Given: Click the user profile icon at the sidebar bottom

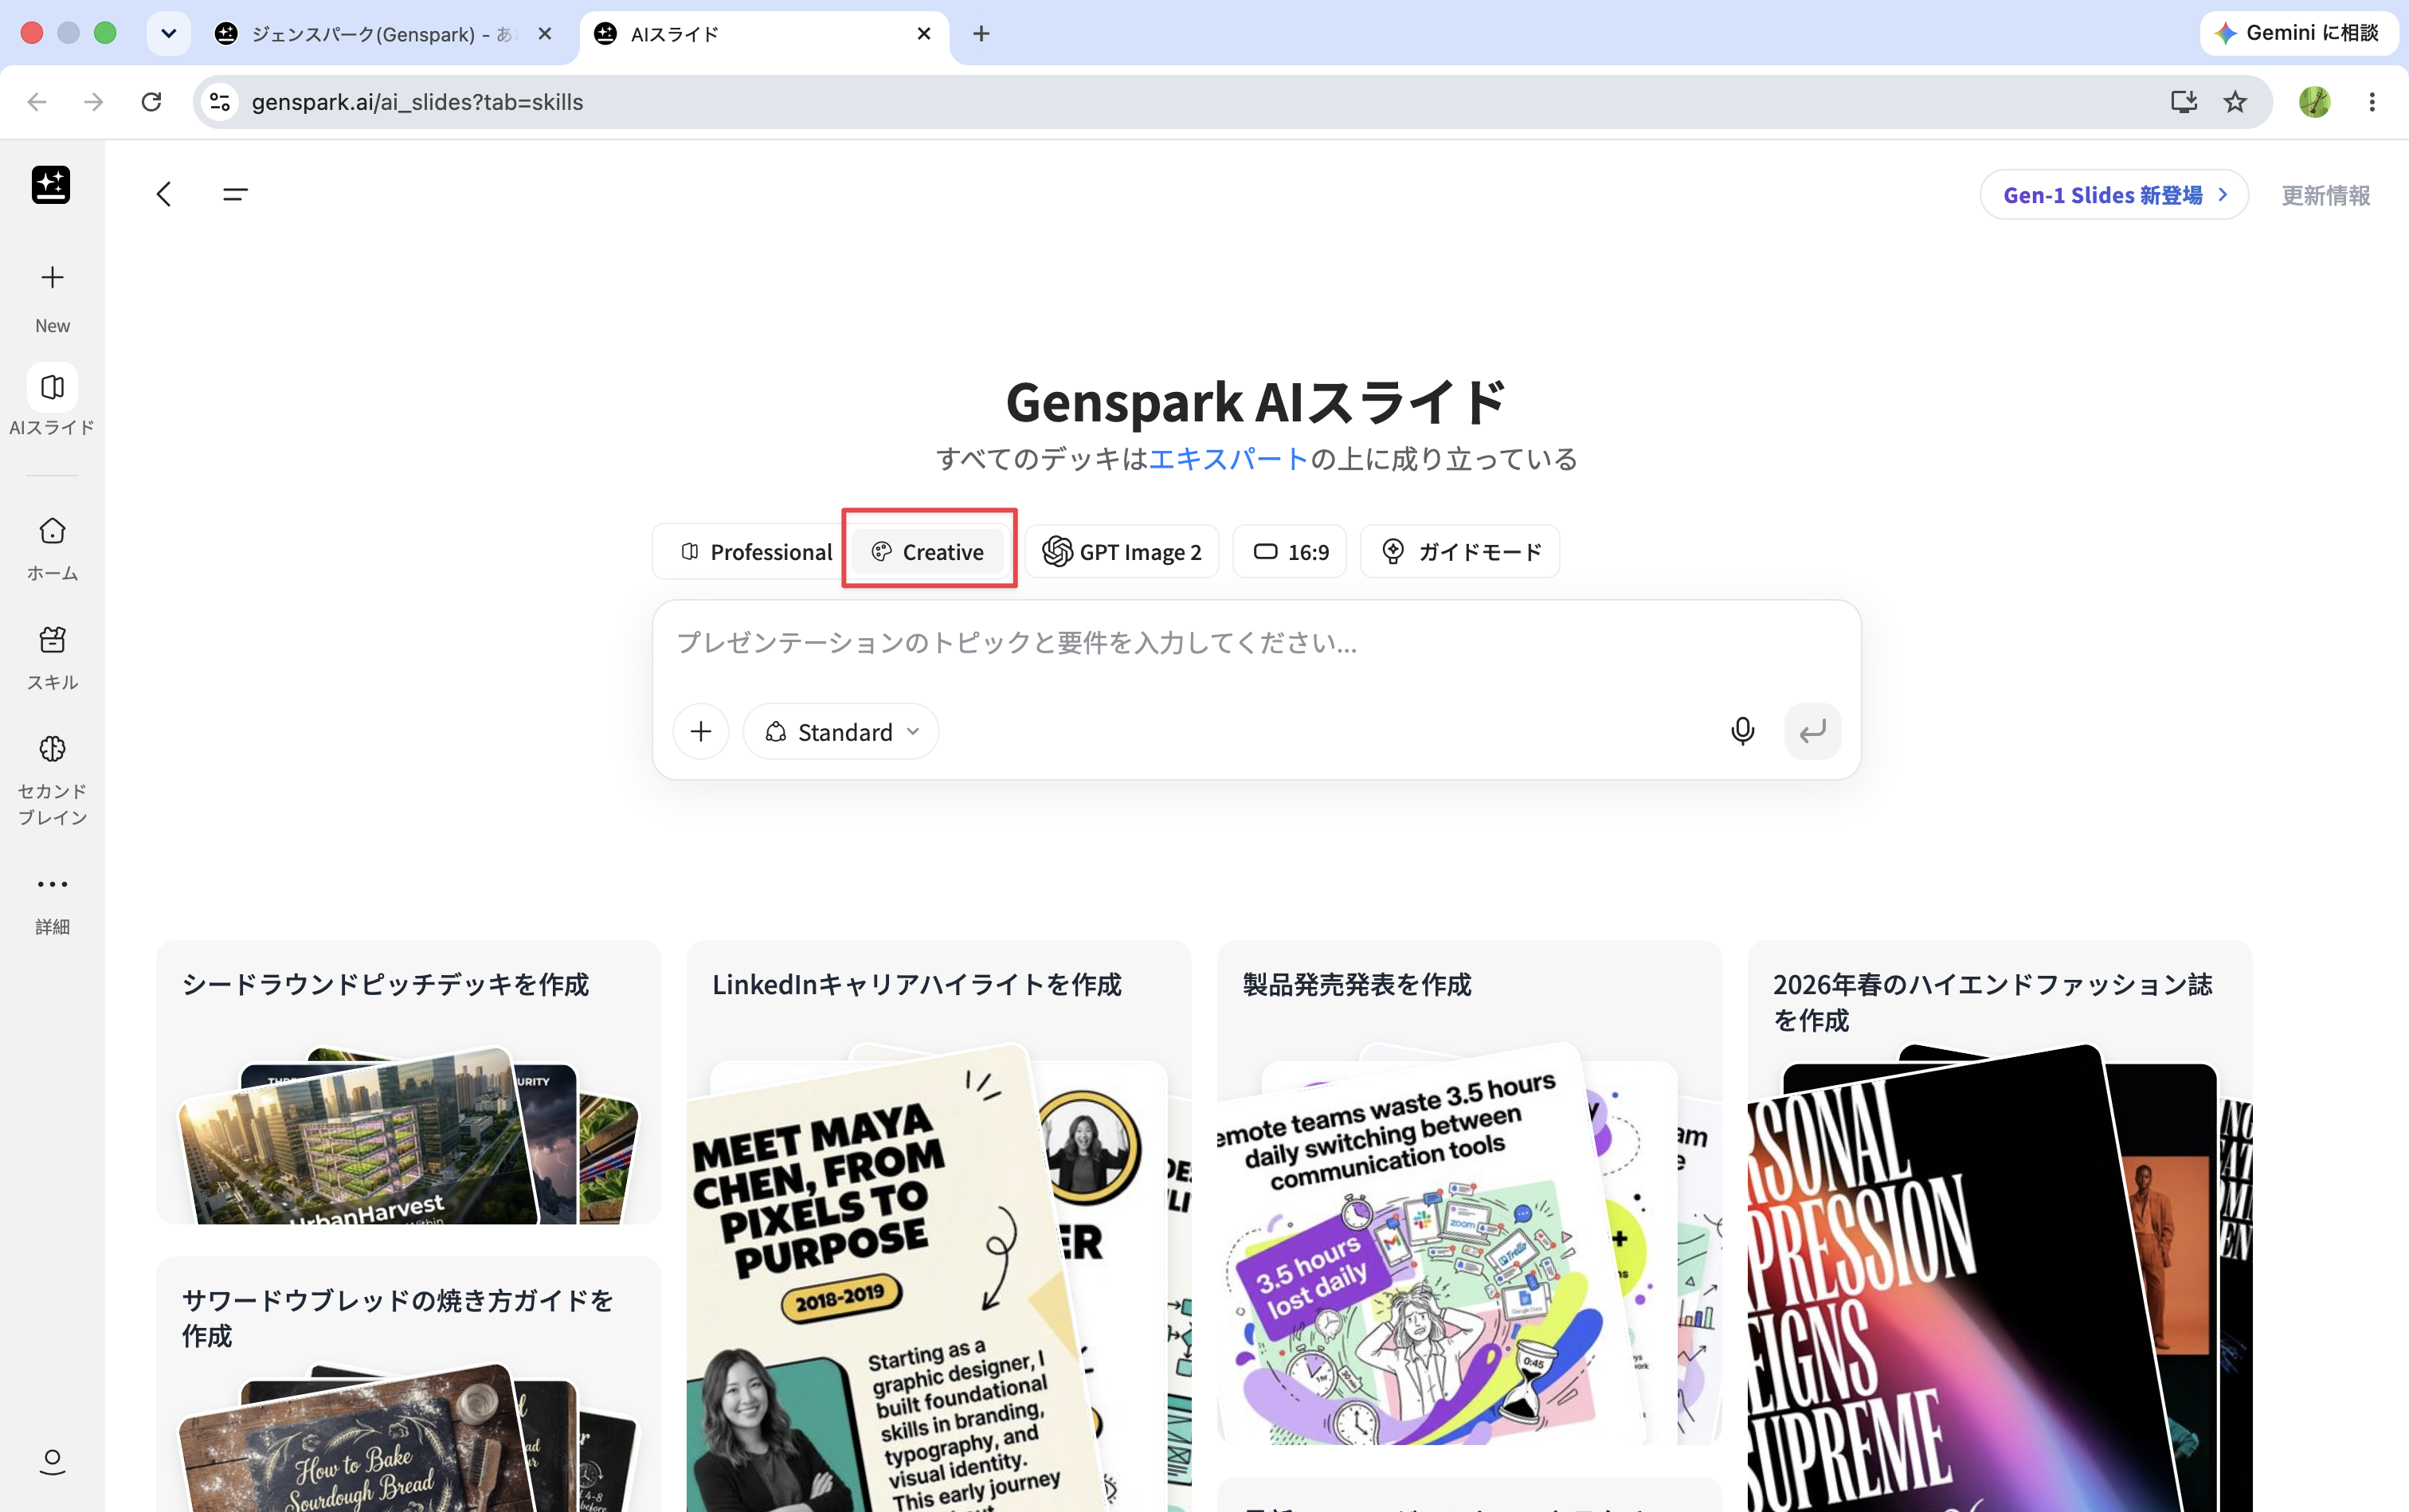Looking at the screenshot, I should coord(52,1461).
